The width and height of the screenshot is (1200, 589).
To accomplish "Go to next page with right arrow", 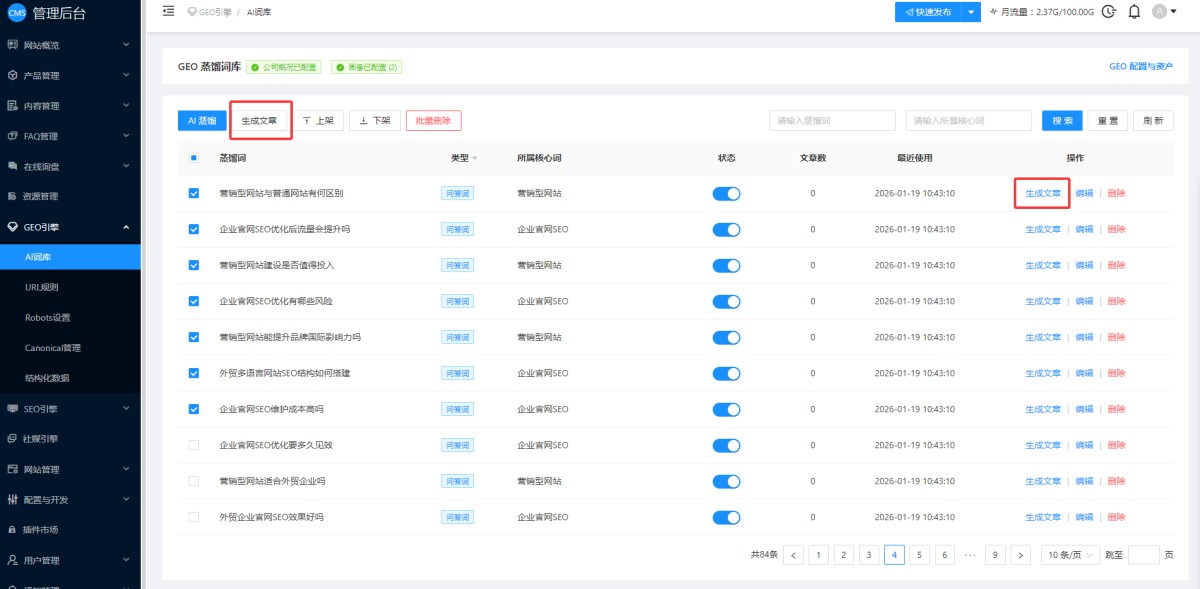I will pyautogui.click(x=1020, y=555).
